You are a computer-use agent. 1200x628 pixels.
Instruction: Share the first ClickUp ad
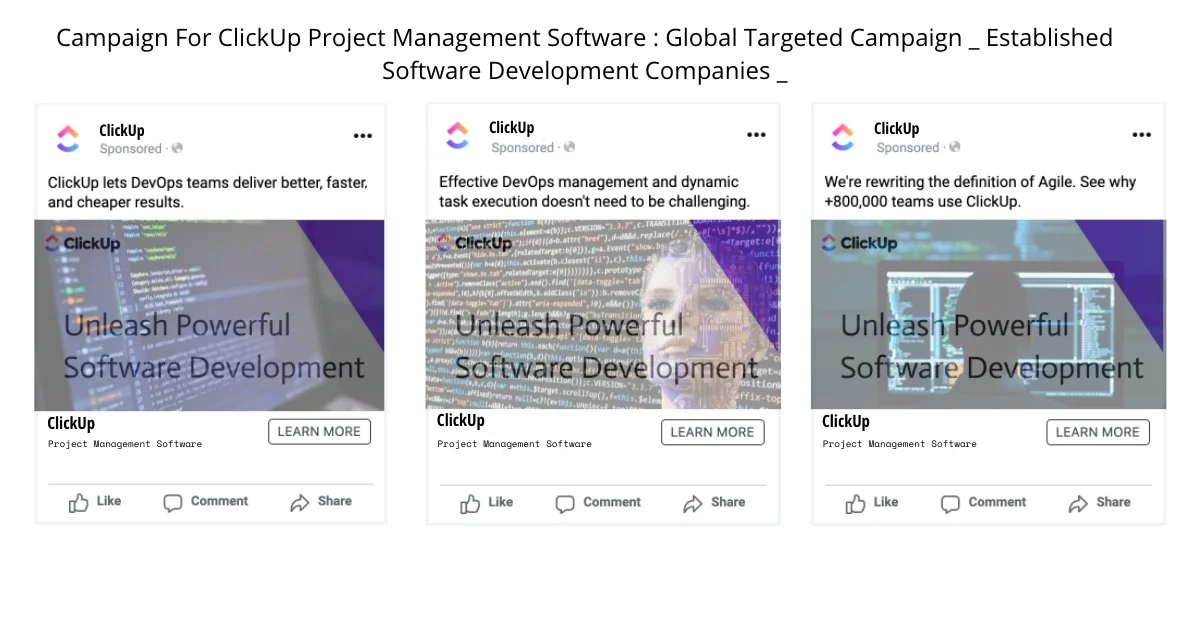(x=321, y=502)
